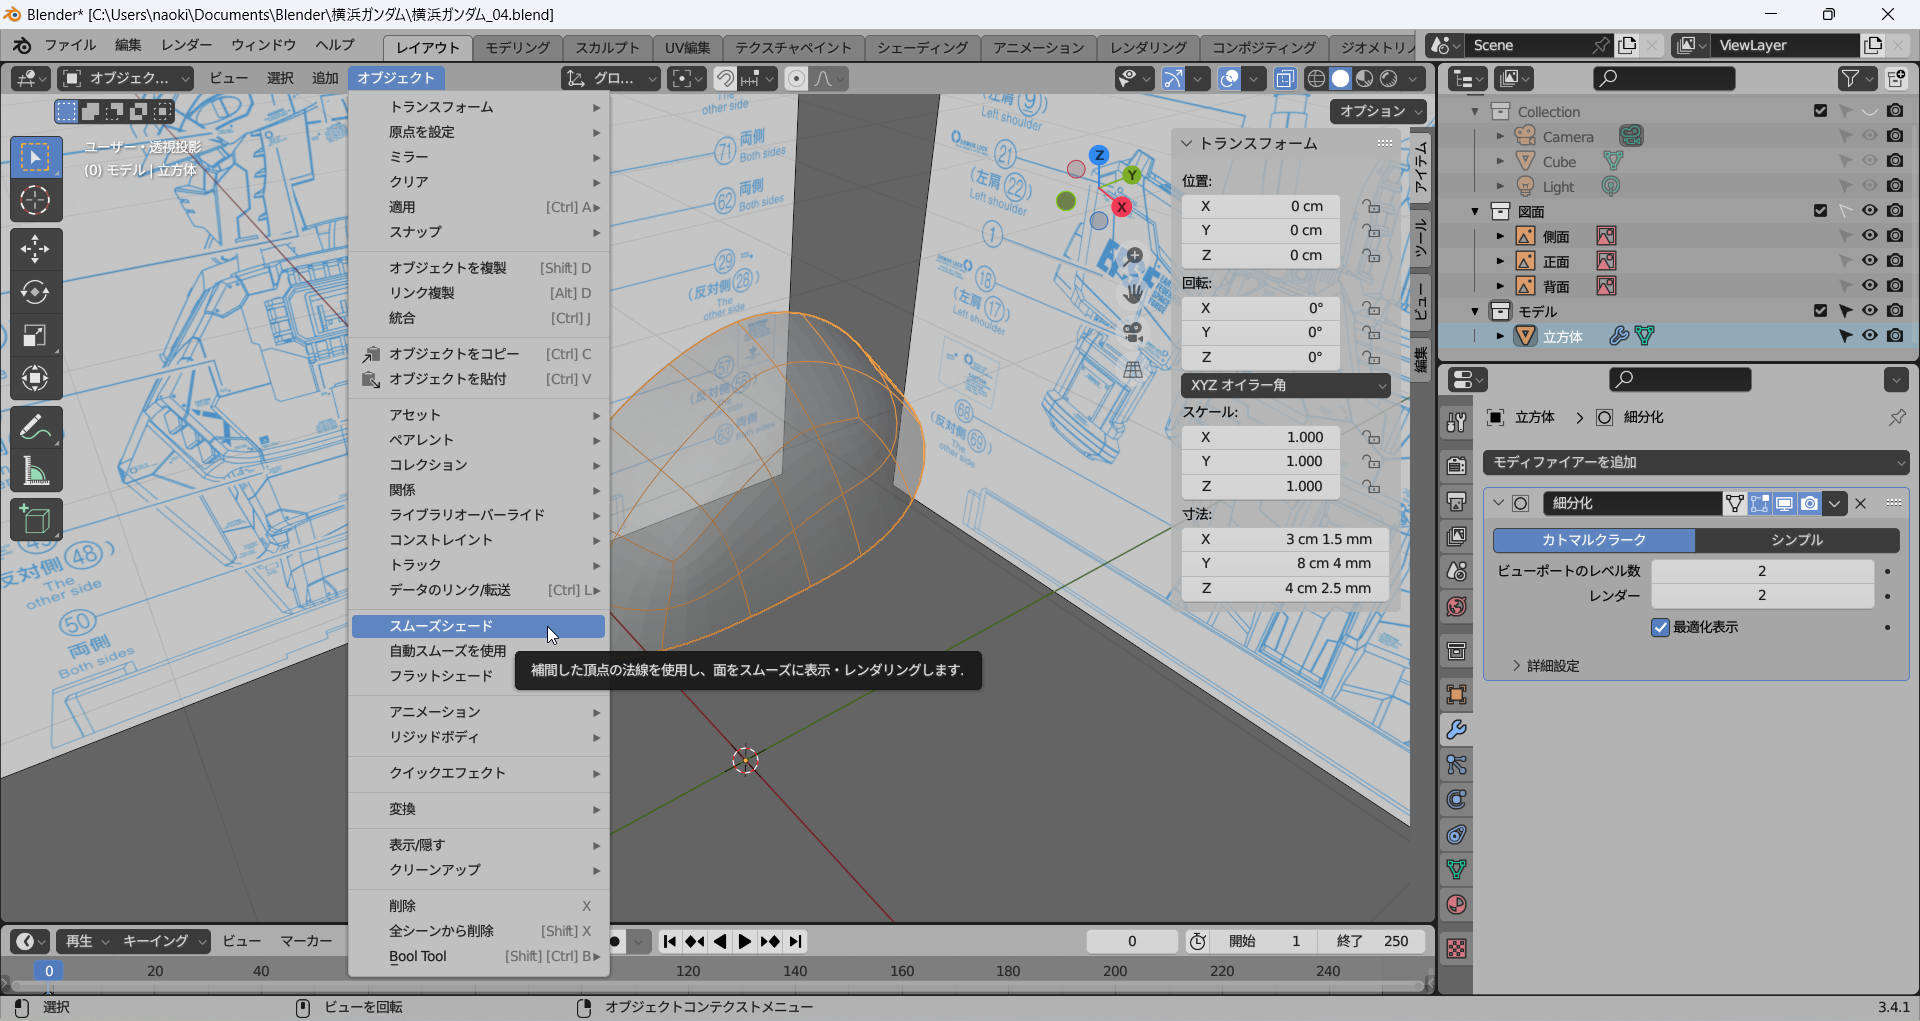Select the シンプル subdivision type button

pyautogui.click(x=1797, y=540)
